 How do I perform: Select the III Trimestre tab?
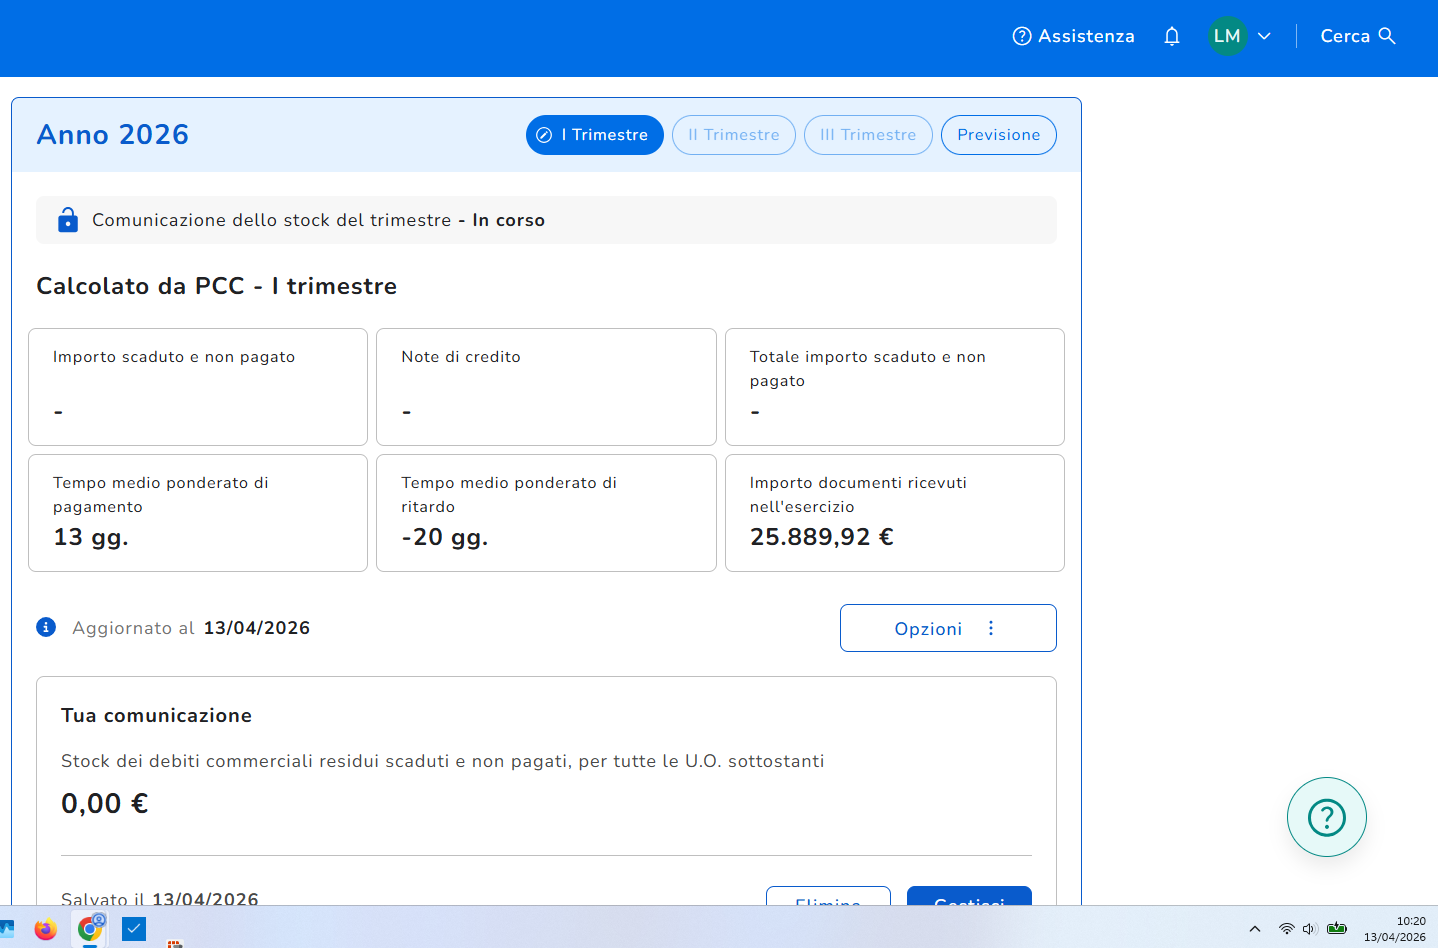868,135
